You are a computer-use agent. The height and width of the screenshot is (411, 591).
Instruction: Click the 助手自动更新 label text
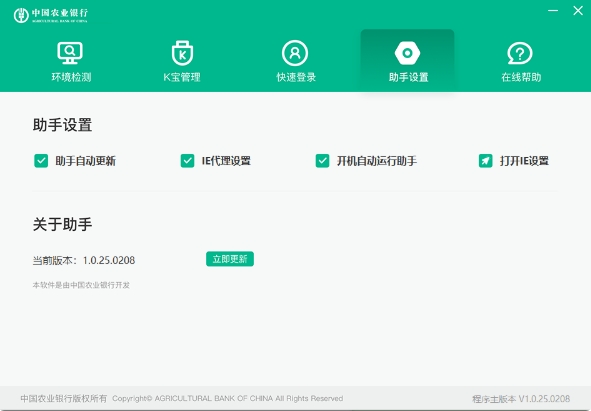click(x=86, y=161)
